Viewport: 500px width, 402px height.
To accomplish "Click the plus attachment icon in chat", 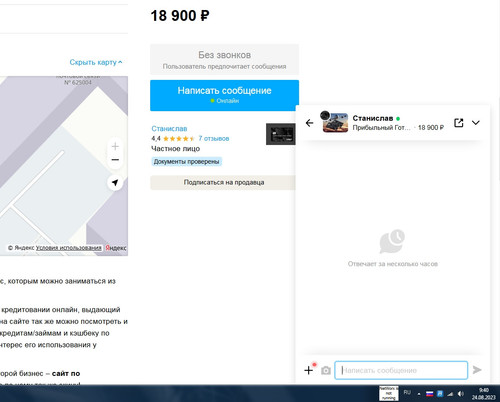I will (308, 370).
